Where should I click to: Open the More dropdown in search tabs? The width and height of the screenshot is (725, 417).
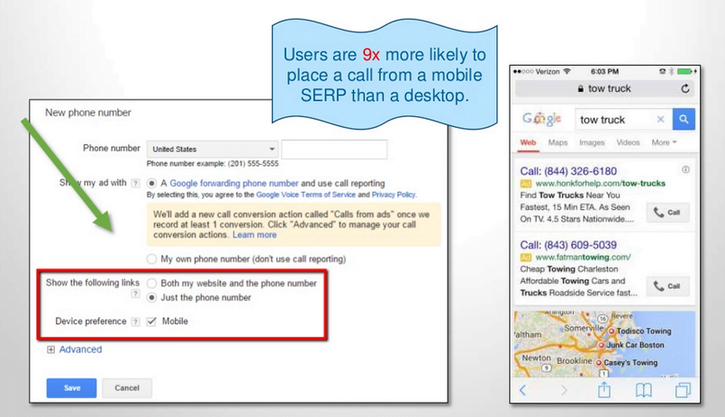(664, 142)
